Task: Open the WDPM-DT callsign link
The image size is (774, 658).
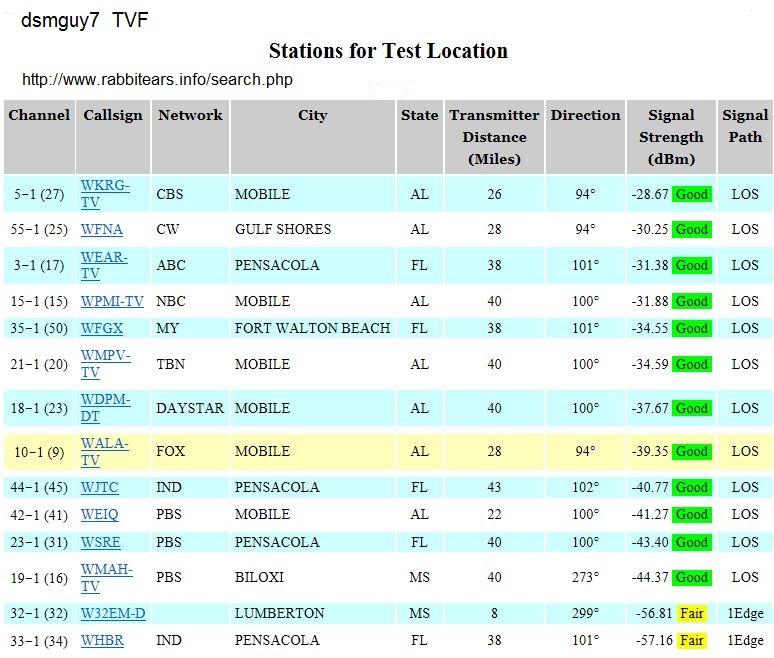Action: coord(105,408)
